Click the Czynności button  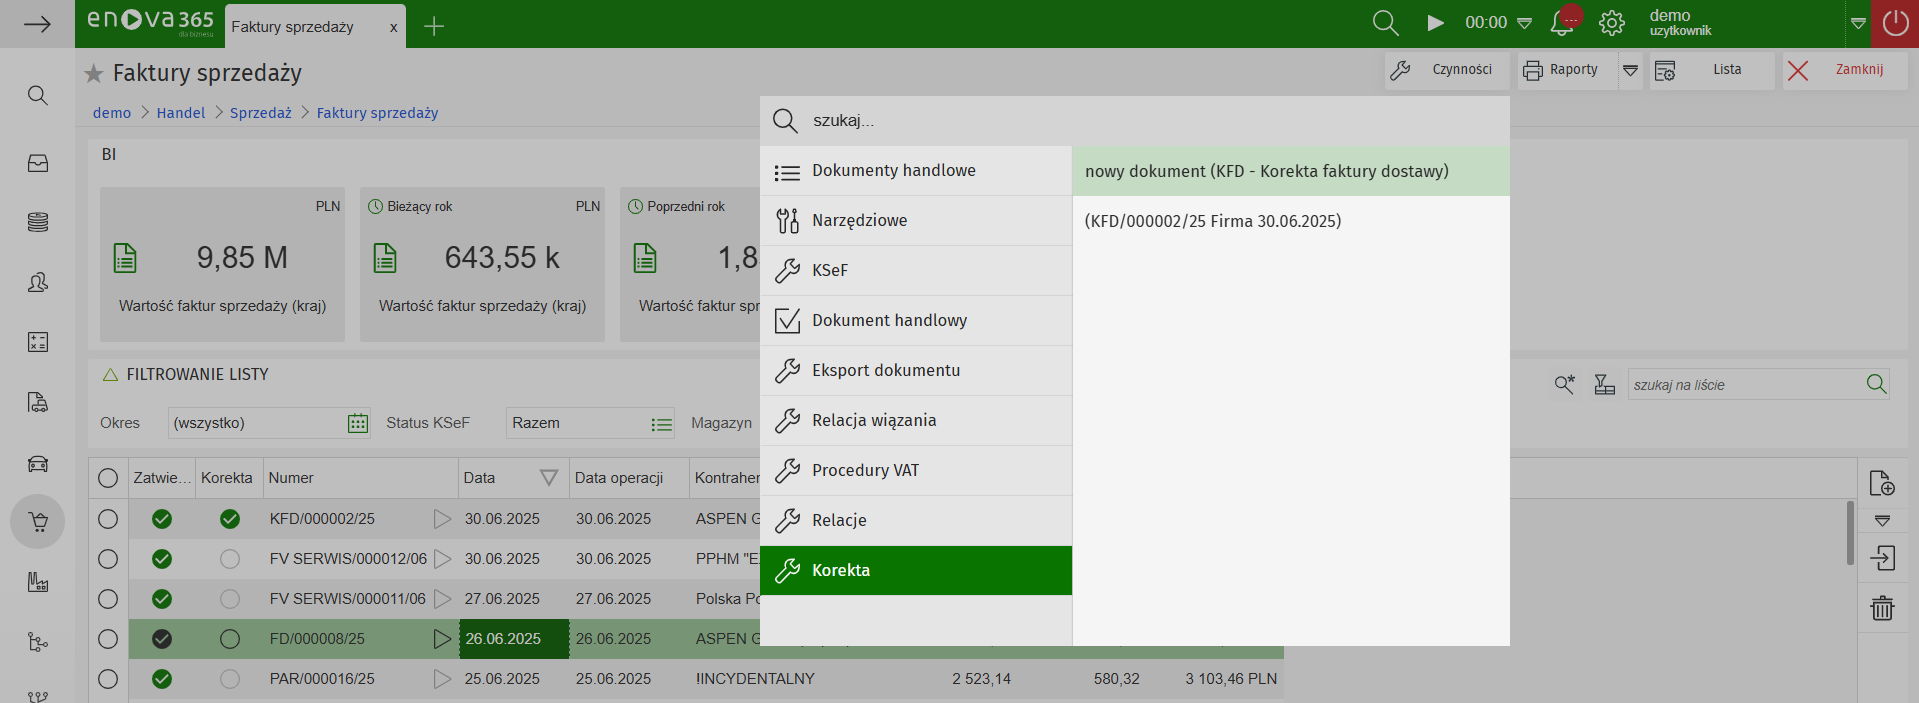pyautogui.click(x=1446, y=70)
